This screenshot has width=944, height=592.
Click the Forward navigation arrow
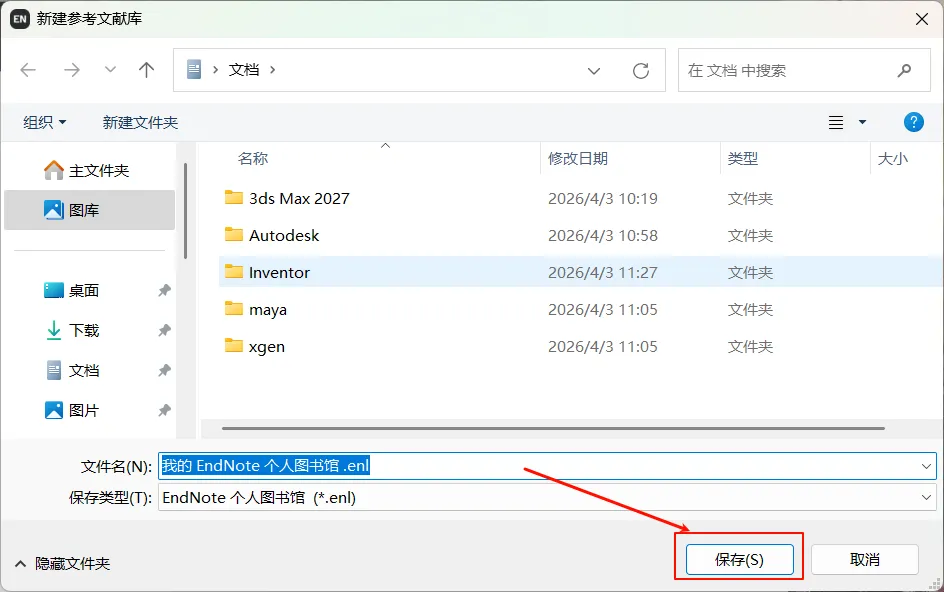point(72,70)
